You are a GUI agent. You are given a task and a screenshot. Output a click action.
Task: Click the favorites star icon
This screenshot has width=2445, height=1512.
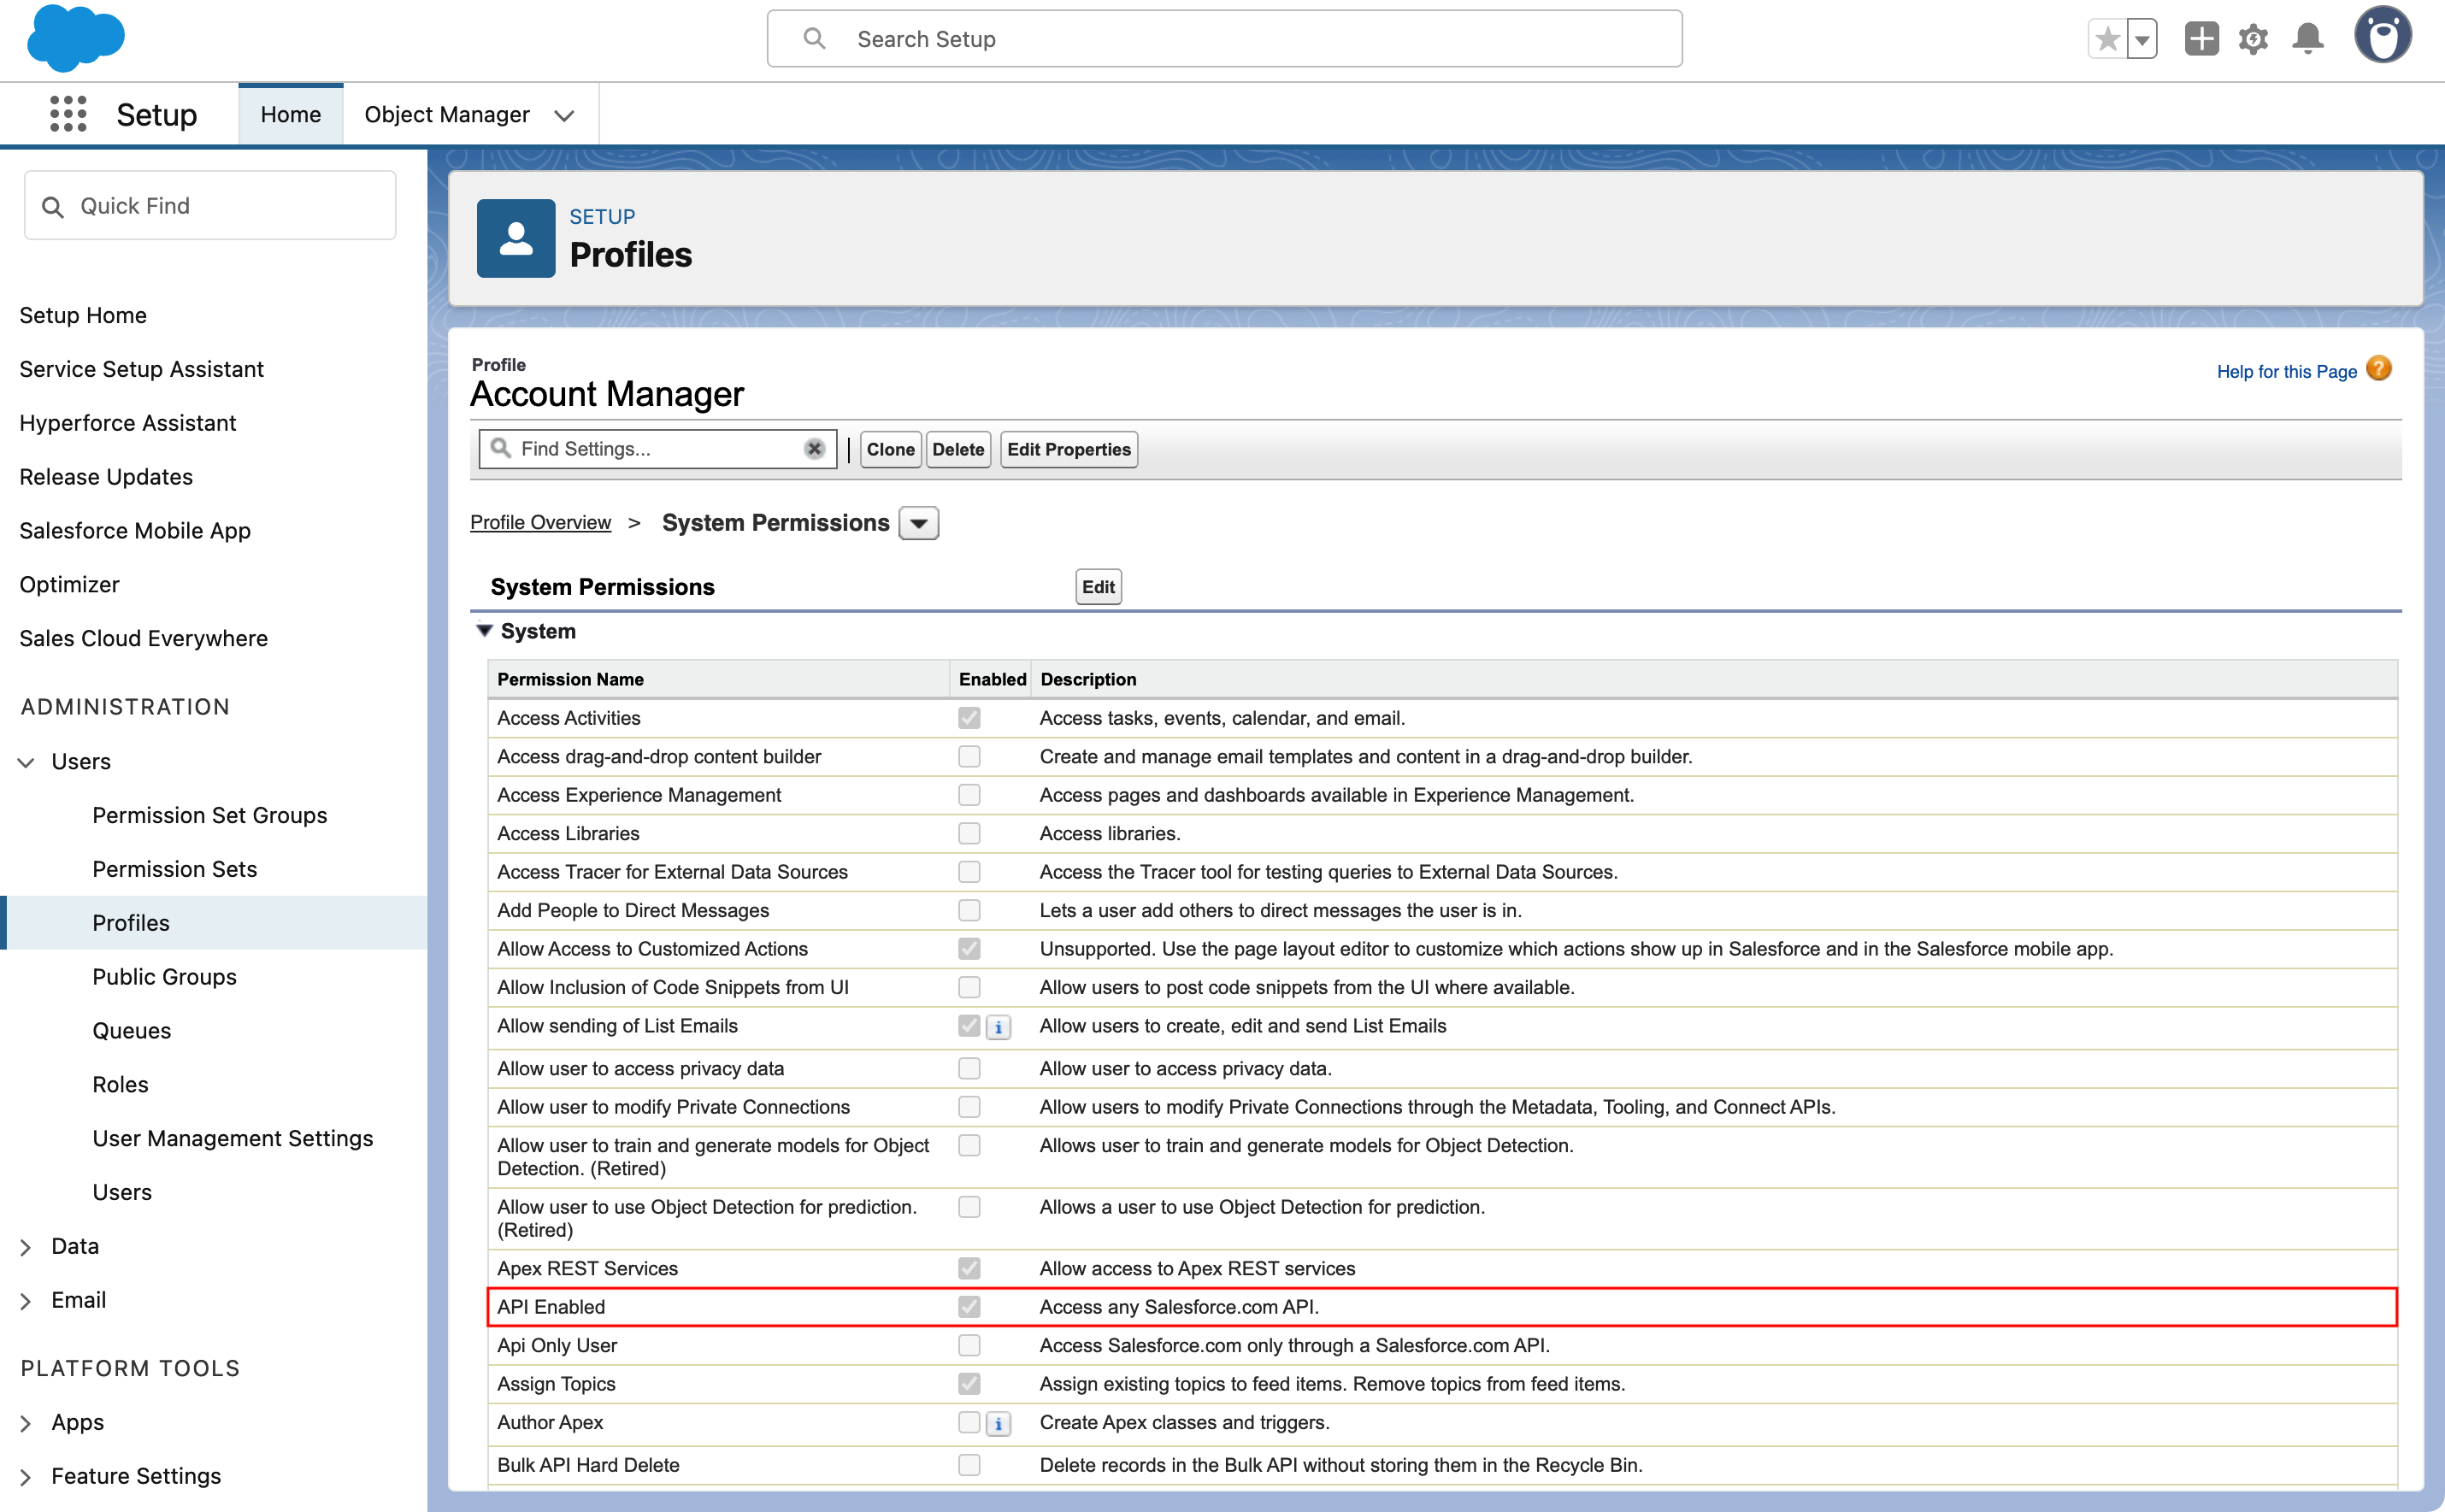2107,39
